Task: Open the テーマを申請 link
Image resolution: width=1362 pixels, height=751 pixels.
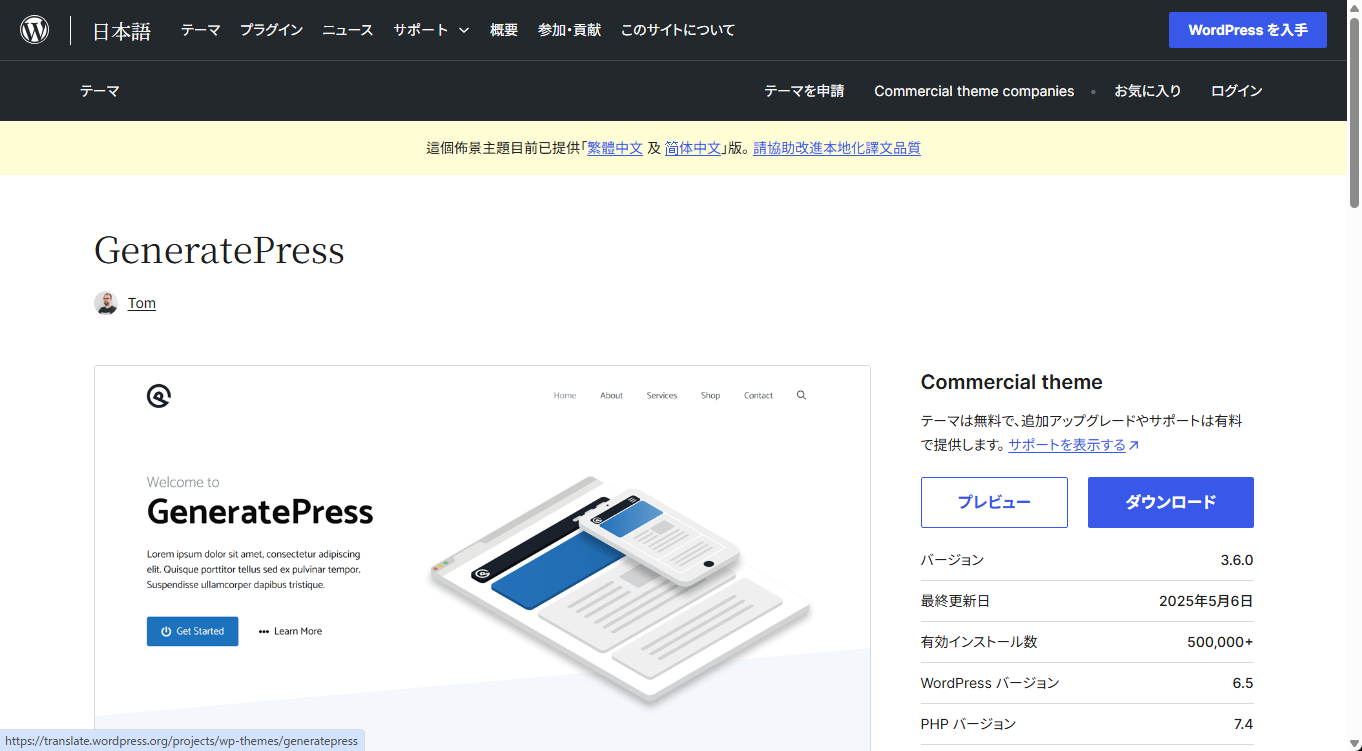Action: click(x=804, y=91)
